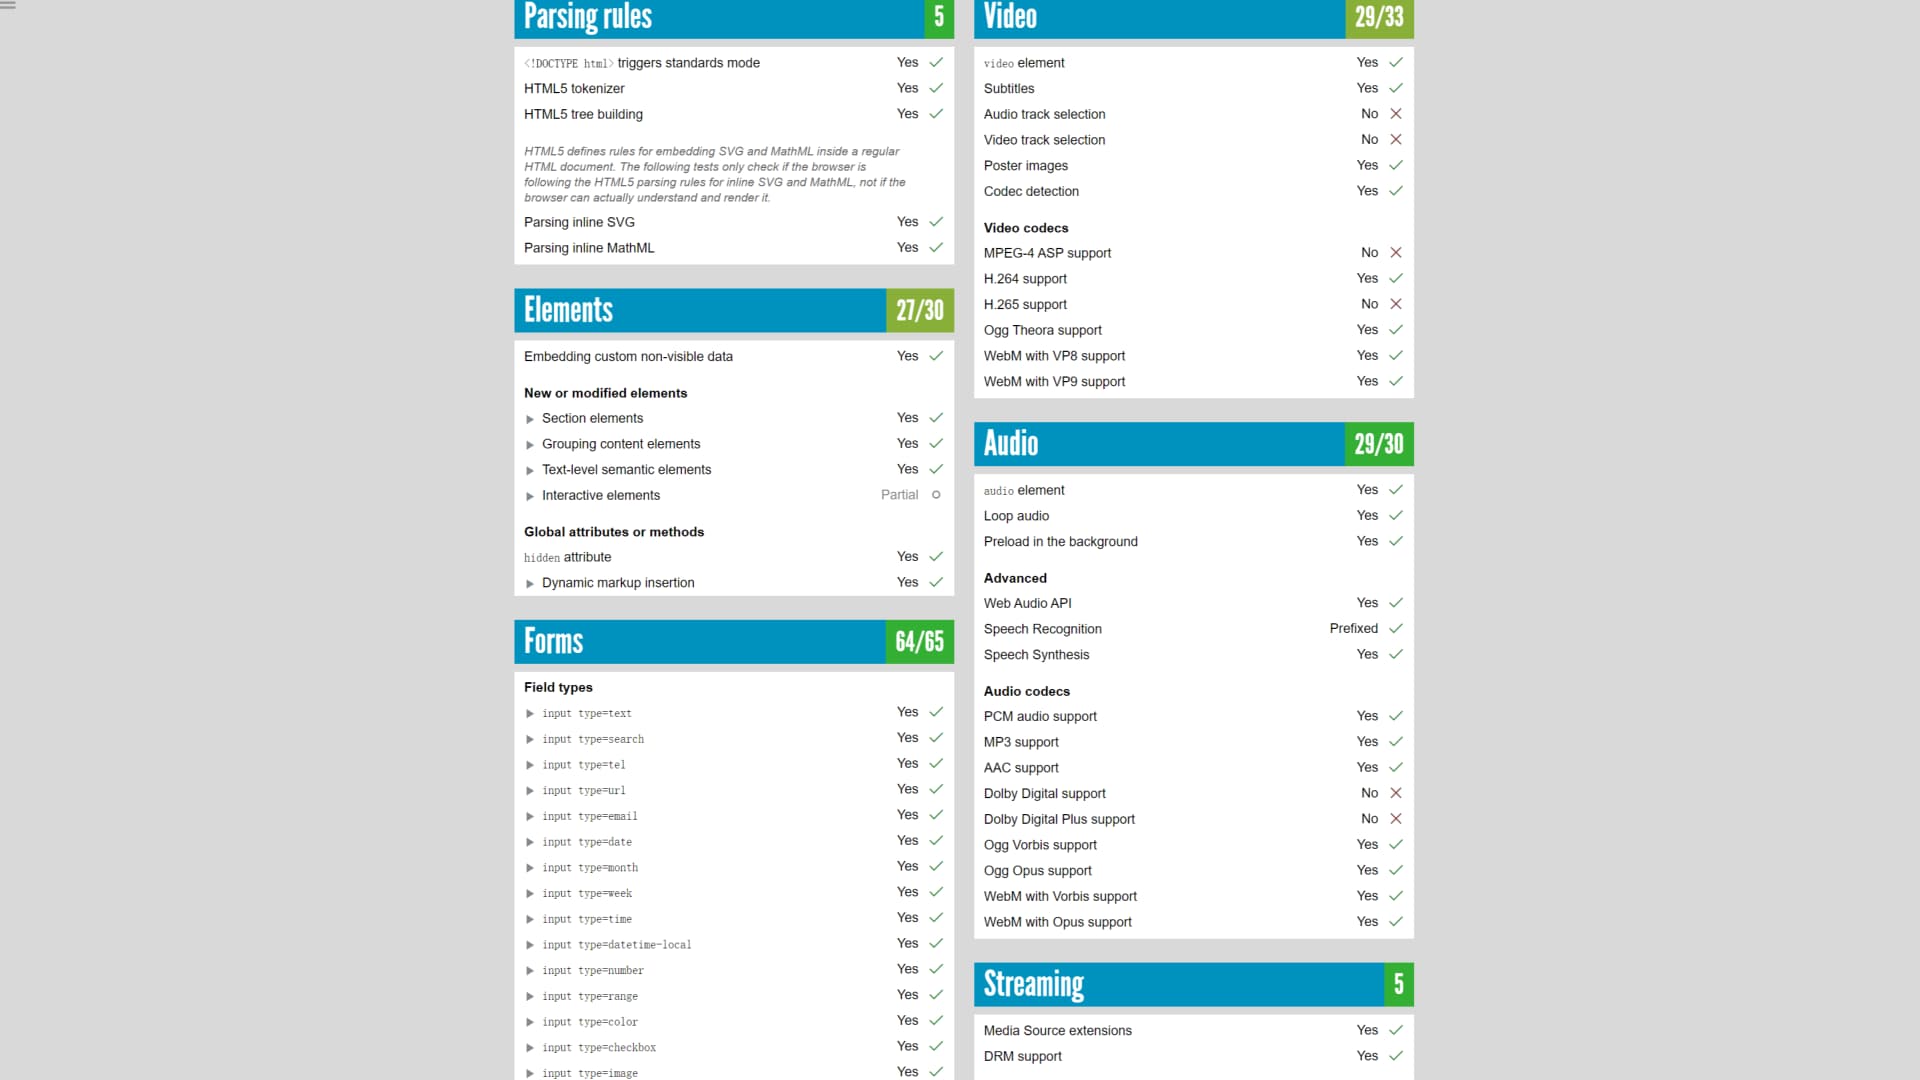
Task: Click the X icon next to Video track selection
Action: pos(1395,138)
